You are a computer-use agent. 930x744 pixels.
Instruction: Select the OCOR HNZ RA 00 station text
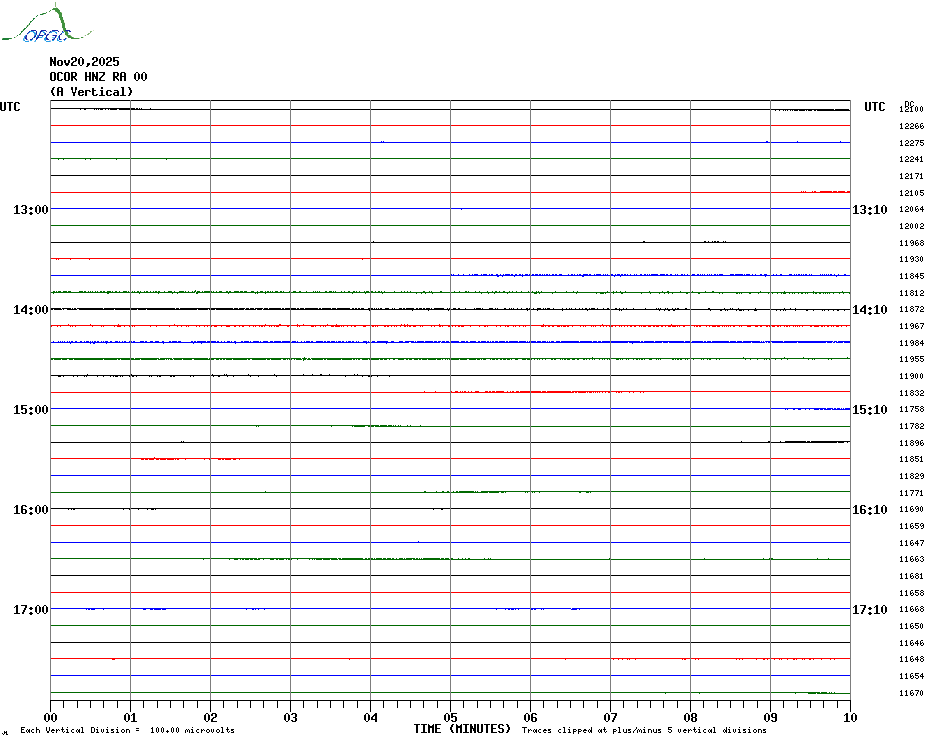click(x=98, y=77)
